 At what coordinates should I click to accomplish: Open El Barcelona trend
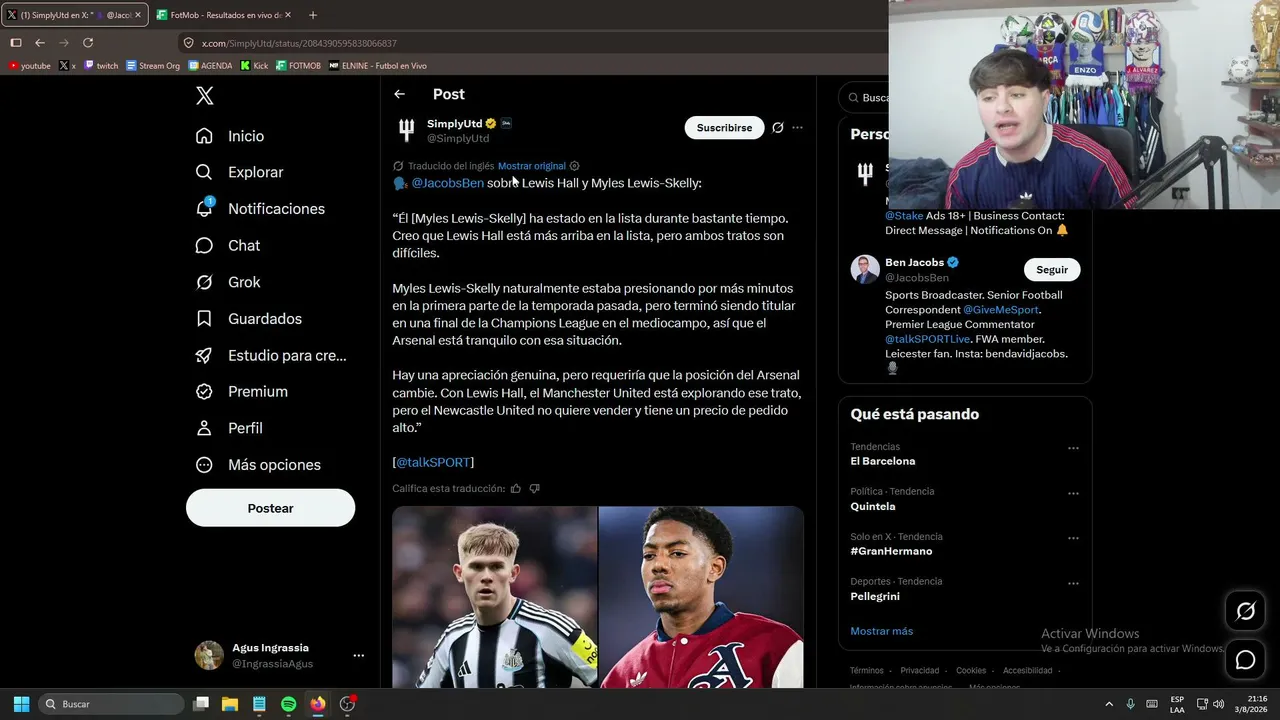point(883,461)
